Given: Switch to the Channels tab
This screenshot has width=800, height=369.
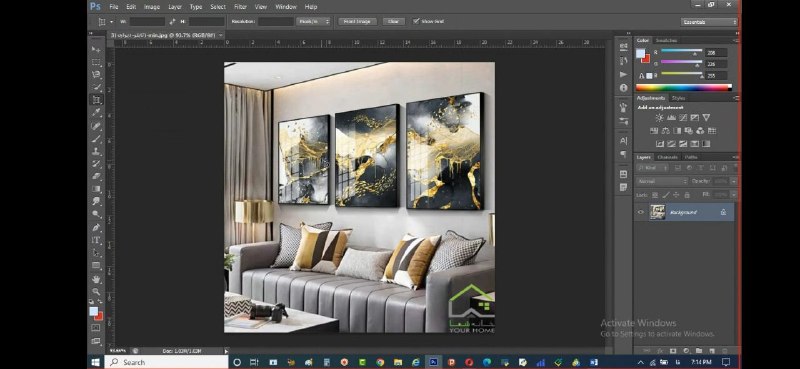Looking at the screenshot, I should click(667, 157).
